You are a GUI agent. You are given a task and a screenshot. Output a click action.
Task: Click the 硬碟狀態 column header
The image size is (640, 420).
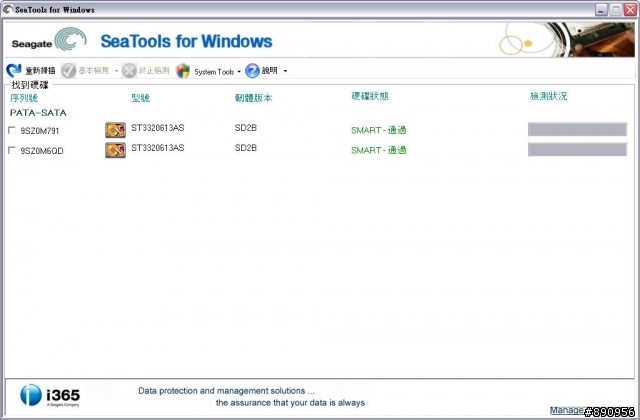[x=370, y=96]
